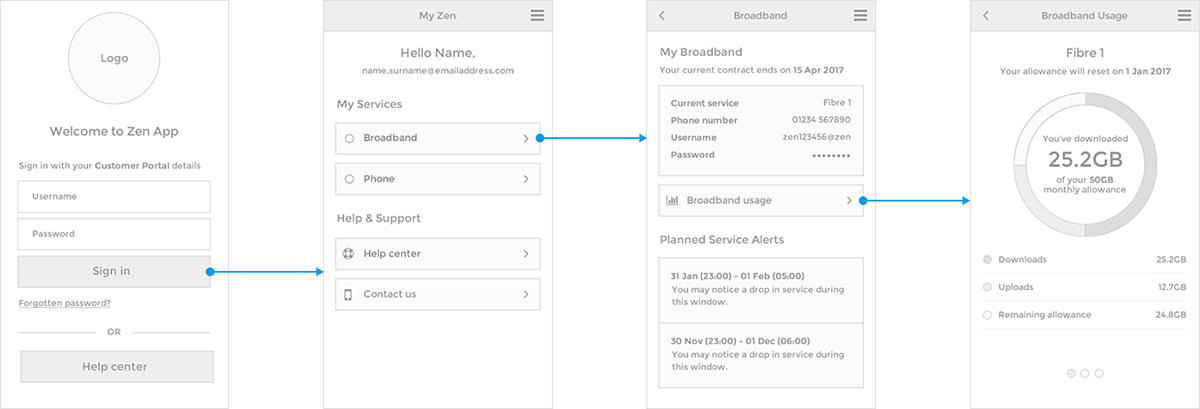Toggle the Downloads legend dot

988,259
